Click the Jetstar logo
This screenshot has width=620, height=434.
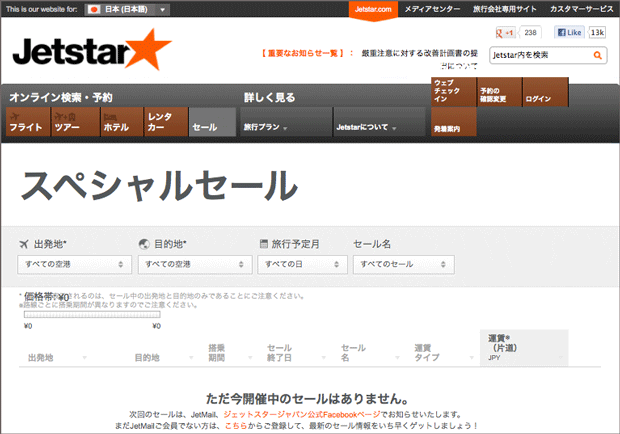click(92, 50)
